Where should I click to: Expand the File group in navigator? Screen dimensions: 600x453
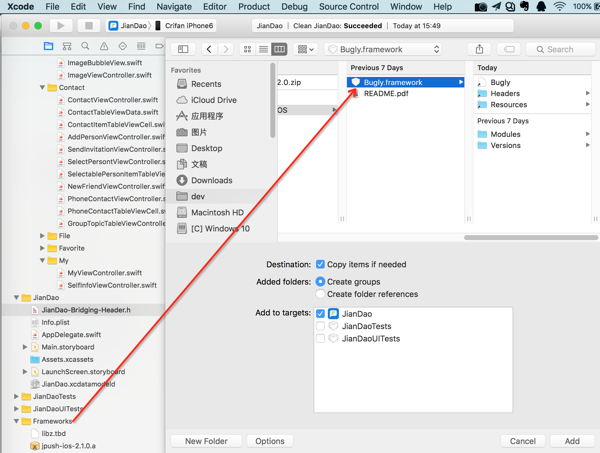tap(42, 236)
